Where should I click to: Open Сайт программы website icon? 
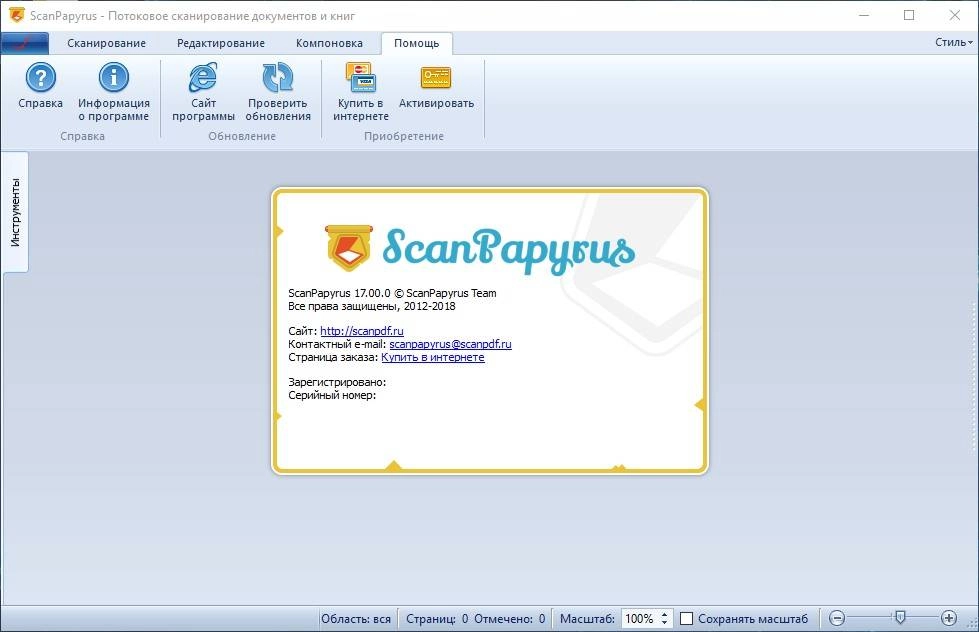(x=203, y=77)
